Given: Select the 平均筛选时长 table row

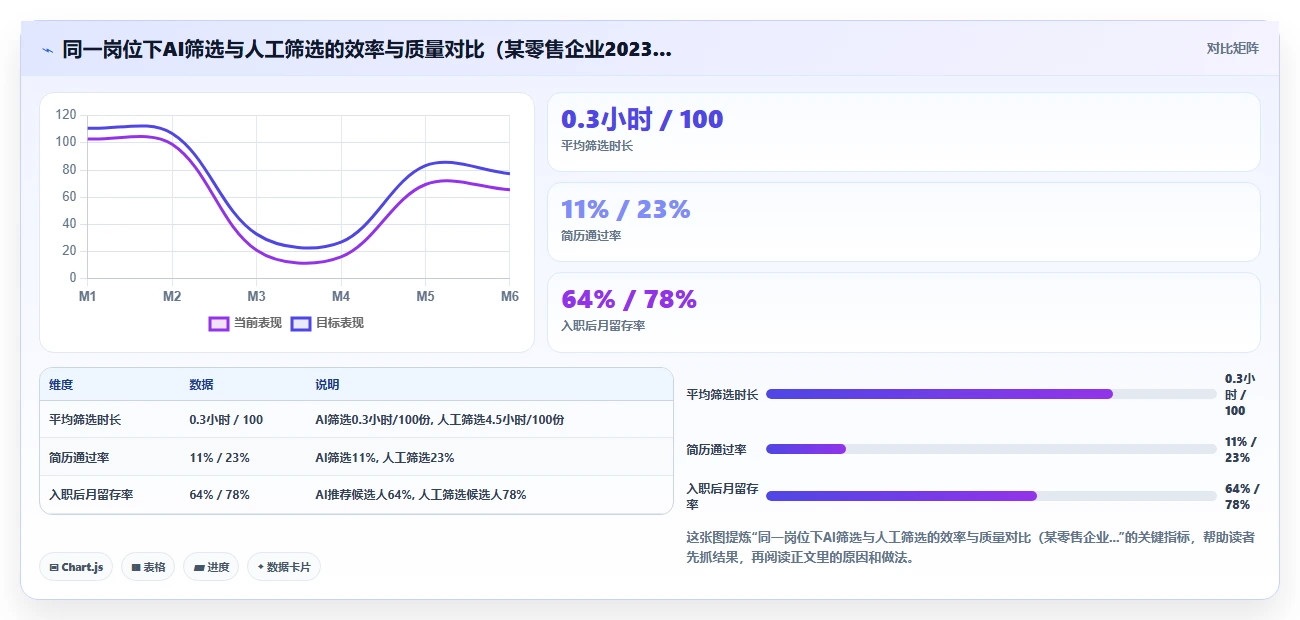Looking at the screenshot, I should 356,420.
